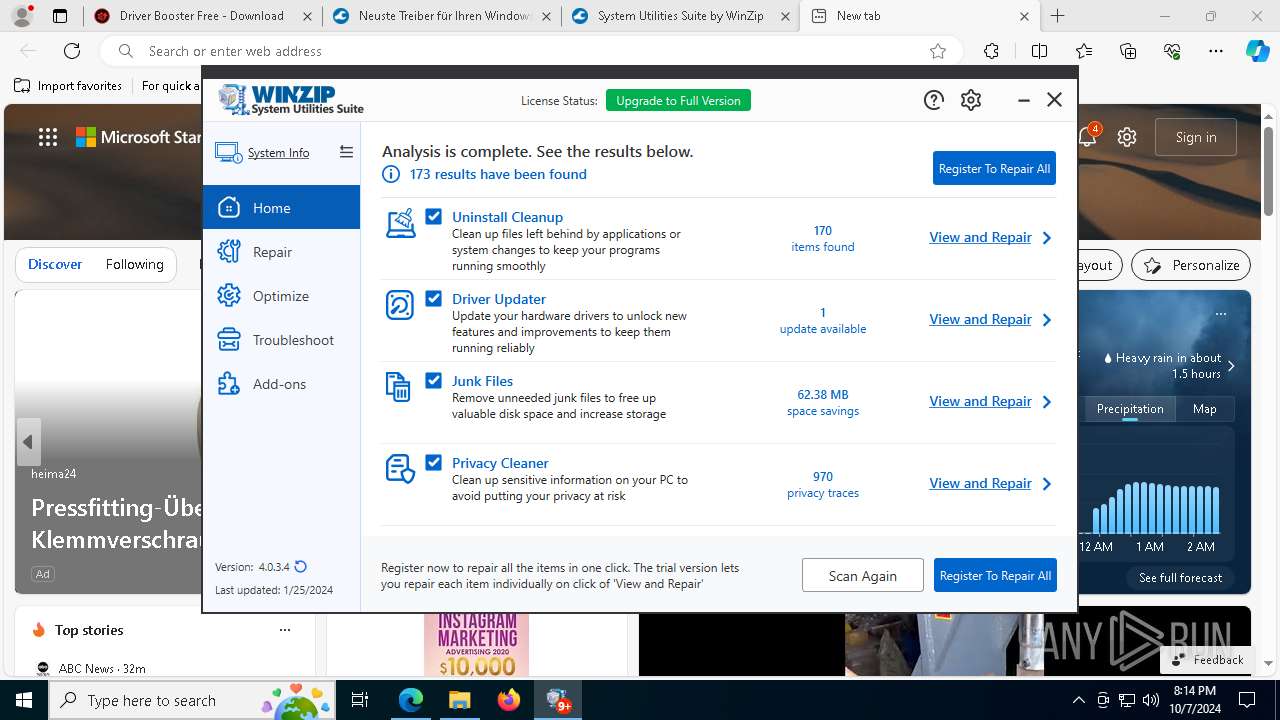This screenshot has height=720, width=1280.
Task: Open Windows Start menu
Action: (x=24, y=700)
